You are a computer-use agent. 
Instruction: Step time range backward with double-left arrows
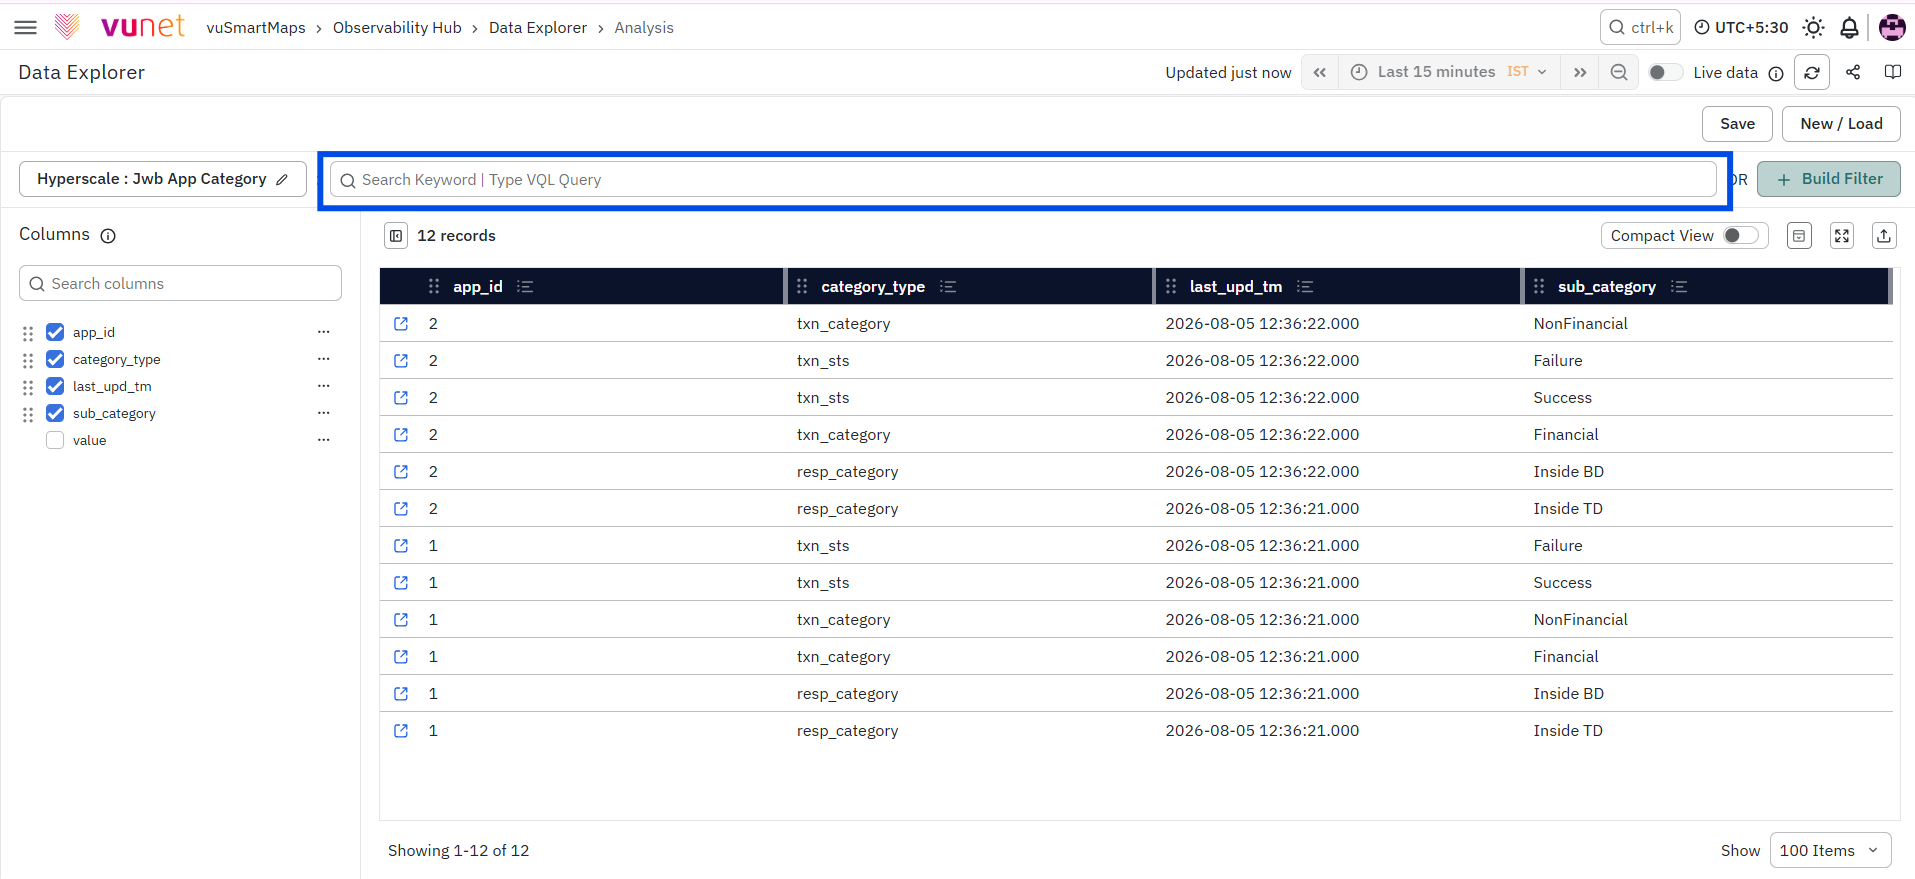pyautogui.click(x=1320, y=72)
